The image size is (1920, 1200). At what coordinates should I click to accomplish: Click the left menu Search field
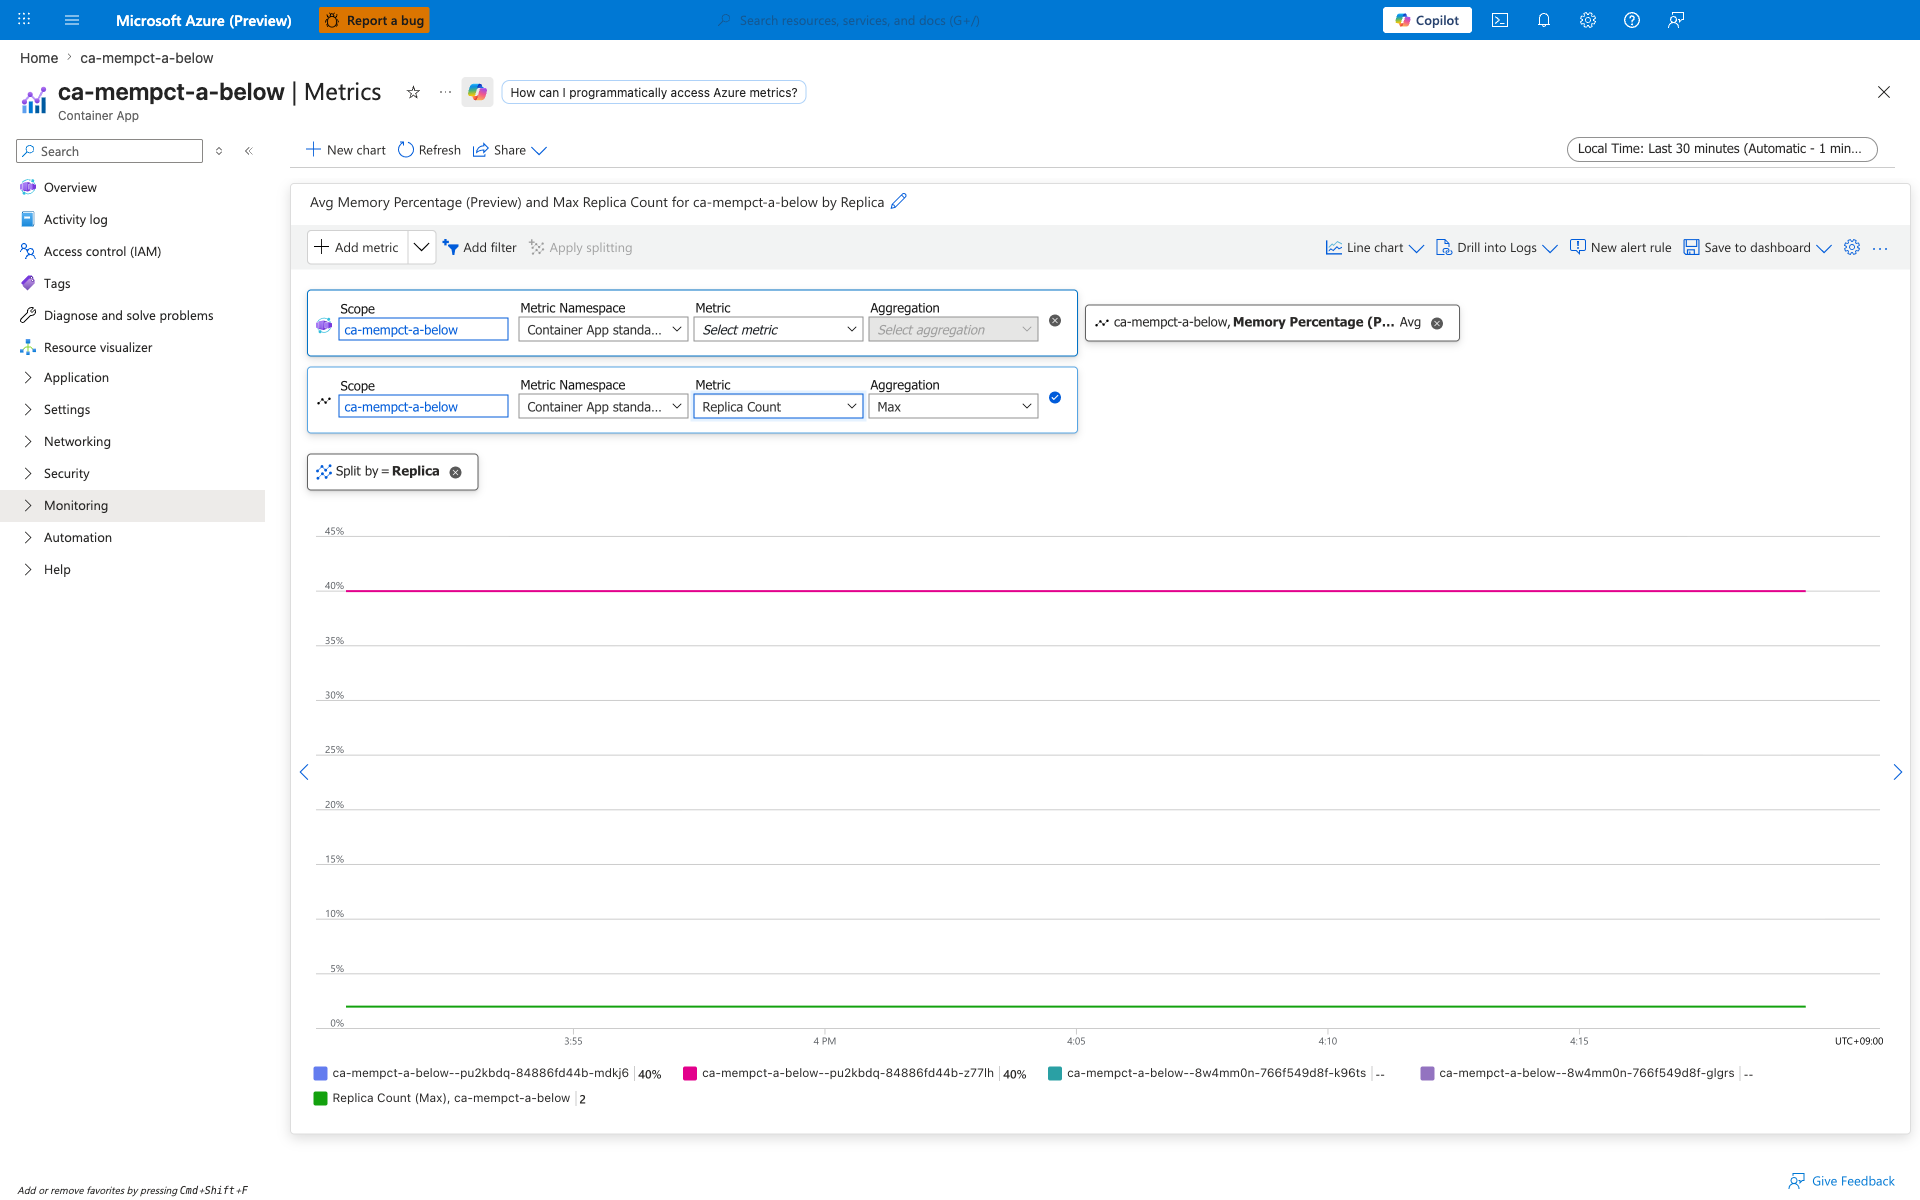coord(110,151)
